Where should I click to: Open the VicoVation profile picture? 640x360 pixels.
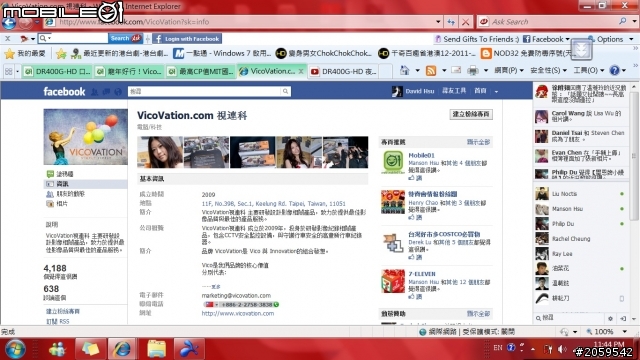pos(85,137)
